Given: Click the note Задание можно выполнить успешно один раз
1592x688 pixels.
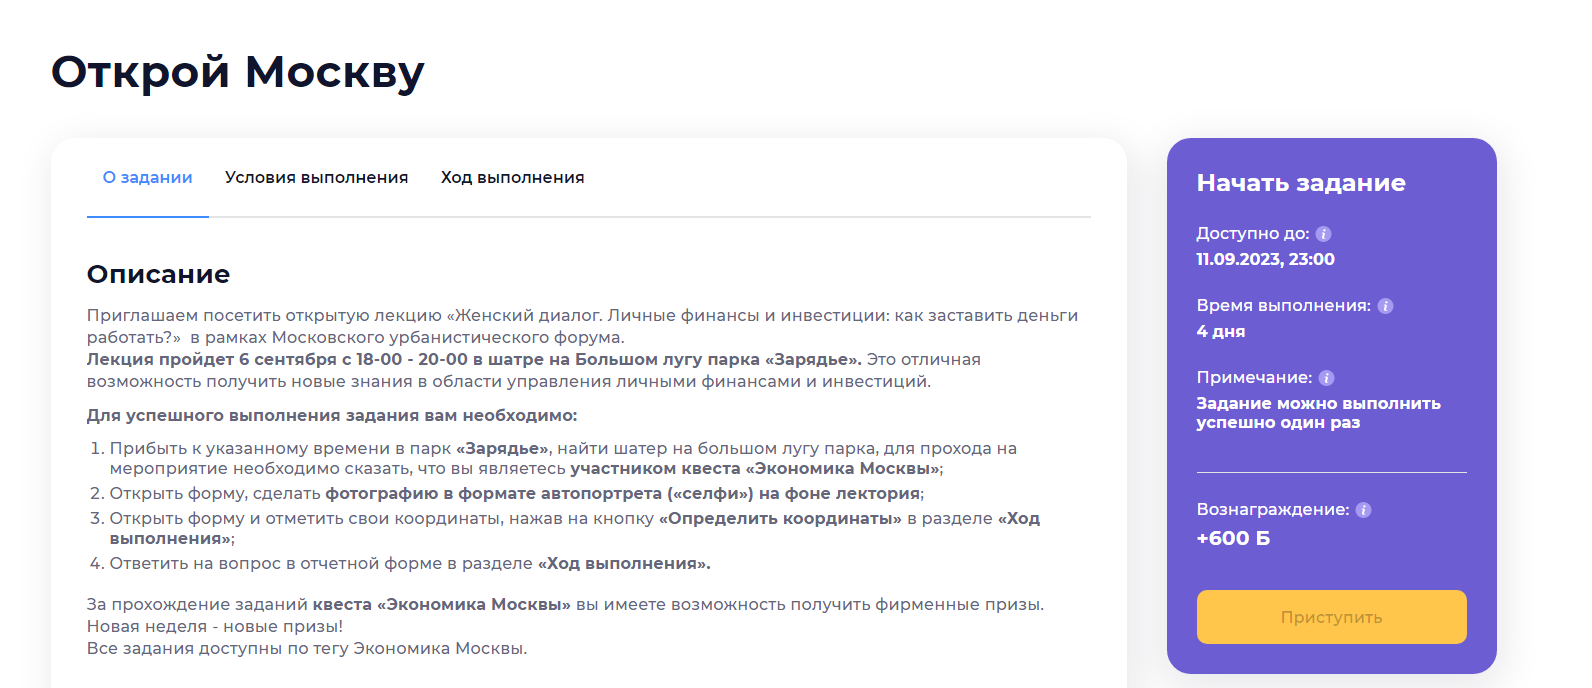Looking at the screenshot, I should tap(1318, 413).
